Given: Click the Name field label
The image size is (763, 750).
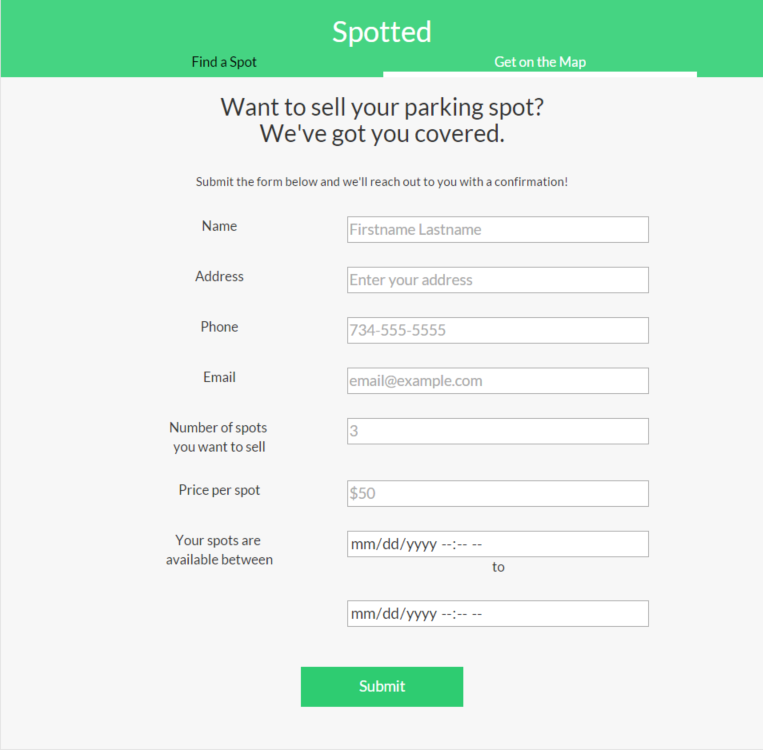Looking at the screenshot, I should [x=219, y=226].
